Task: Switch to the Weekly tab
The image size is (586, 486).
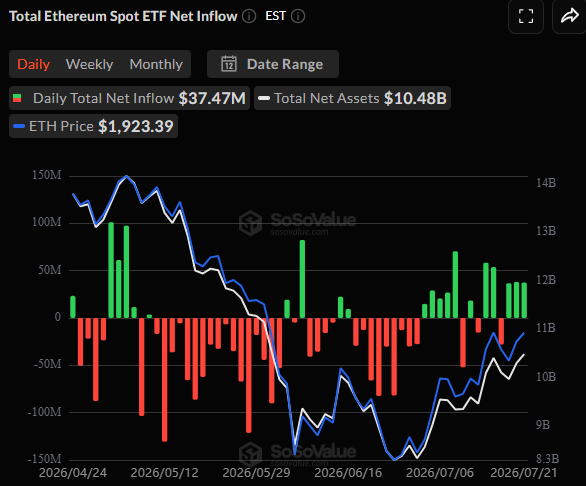Action: 90,64
